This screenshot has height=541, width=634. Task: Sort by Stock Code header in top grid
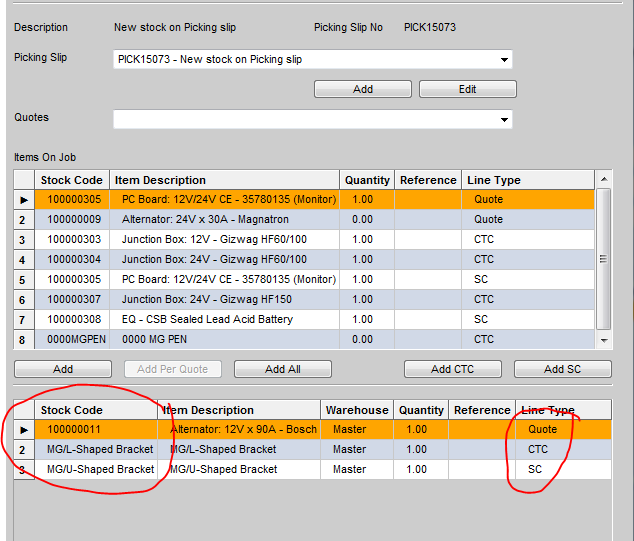pos(71,180)
